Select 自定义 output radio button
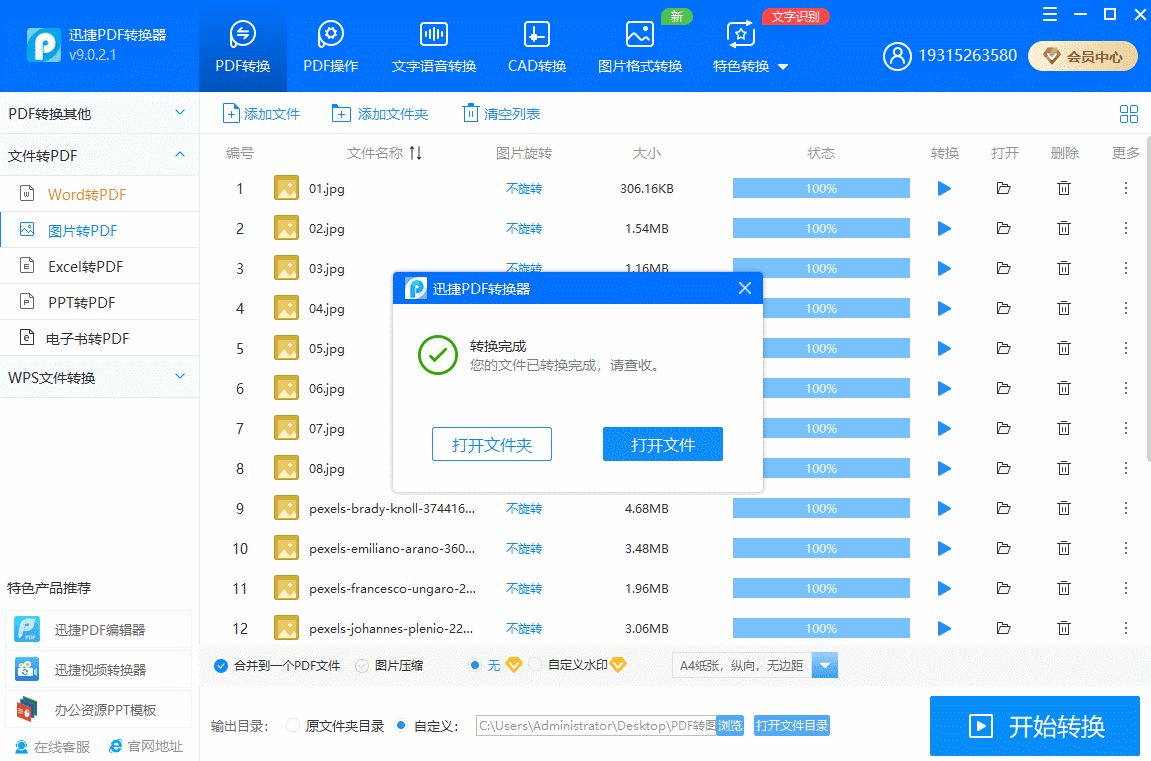 tap(401, 726)
